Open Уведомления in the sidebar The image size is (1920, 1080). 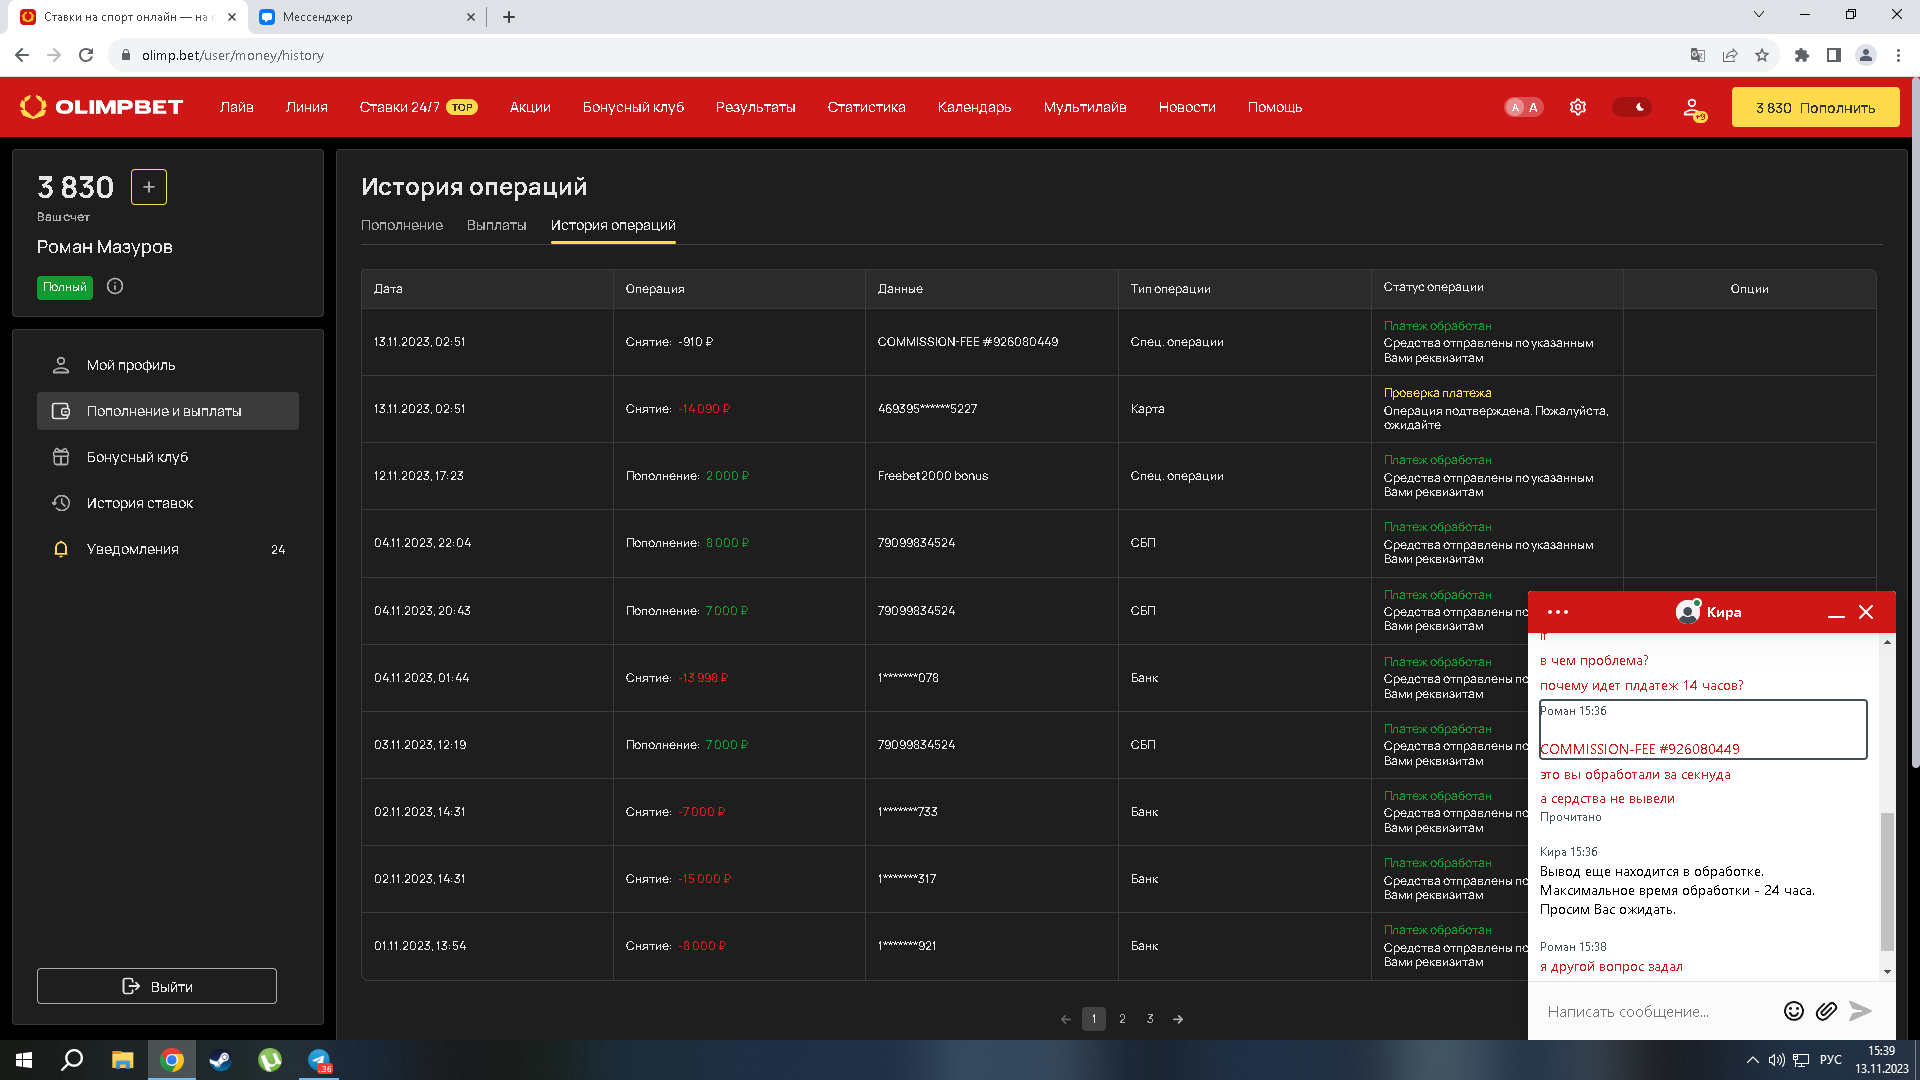click(x=132, y=549)
